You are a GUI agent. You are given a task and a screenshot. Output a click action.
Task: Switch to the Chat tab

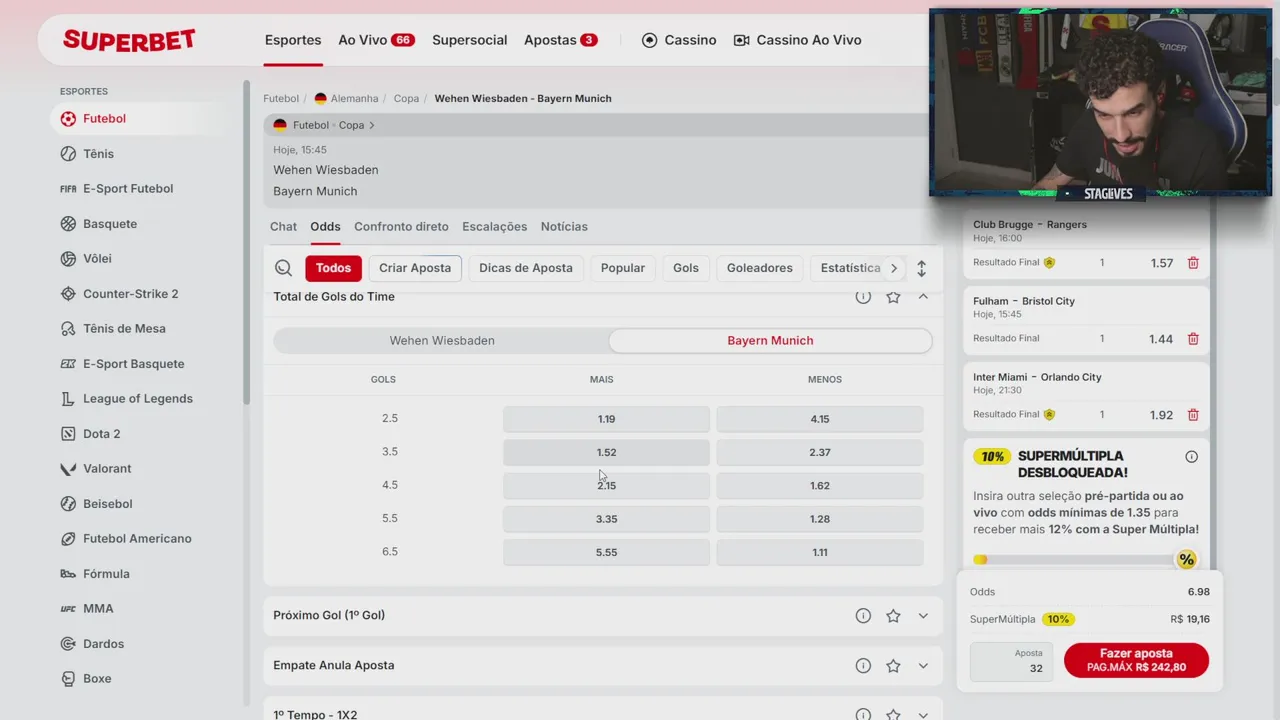(x=283, y=227)
